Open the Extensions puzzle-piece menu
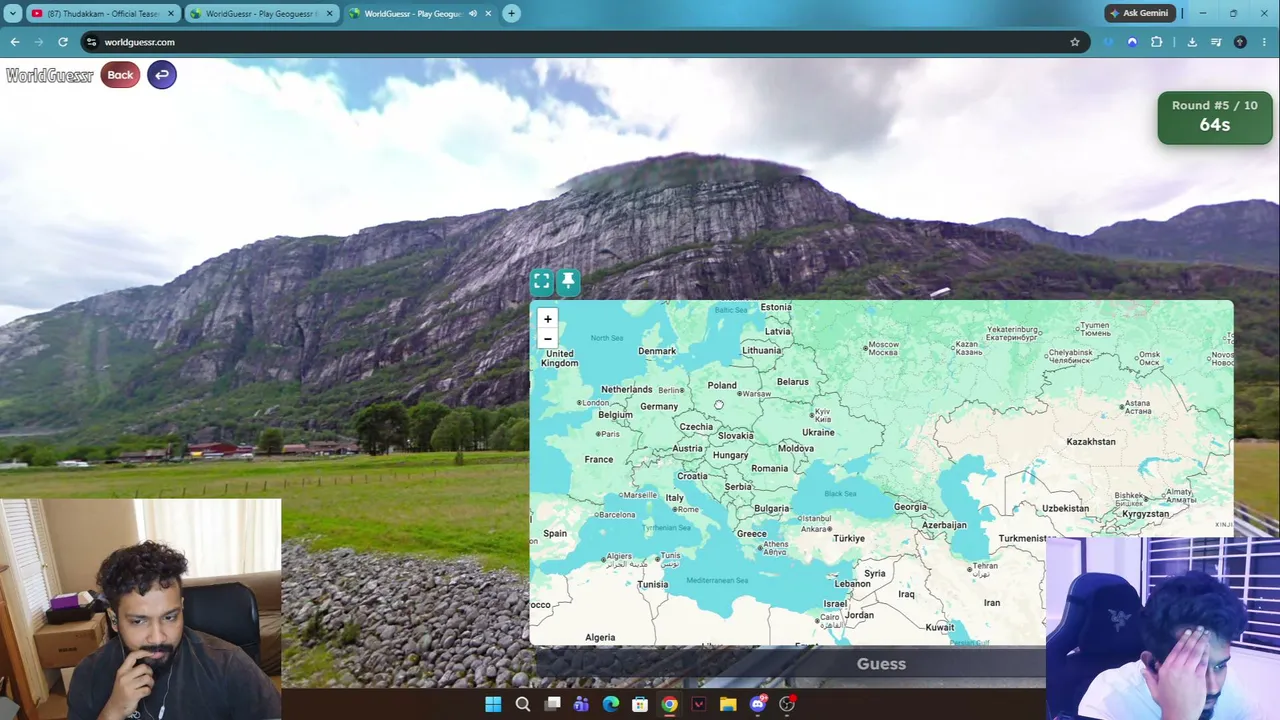This screenshot has width=1280, height=720. (1157, 42)
